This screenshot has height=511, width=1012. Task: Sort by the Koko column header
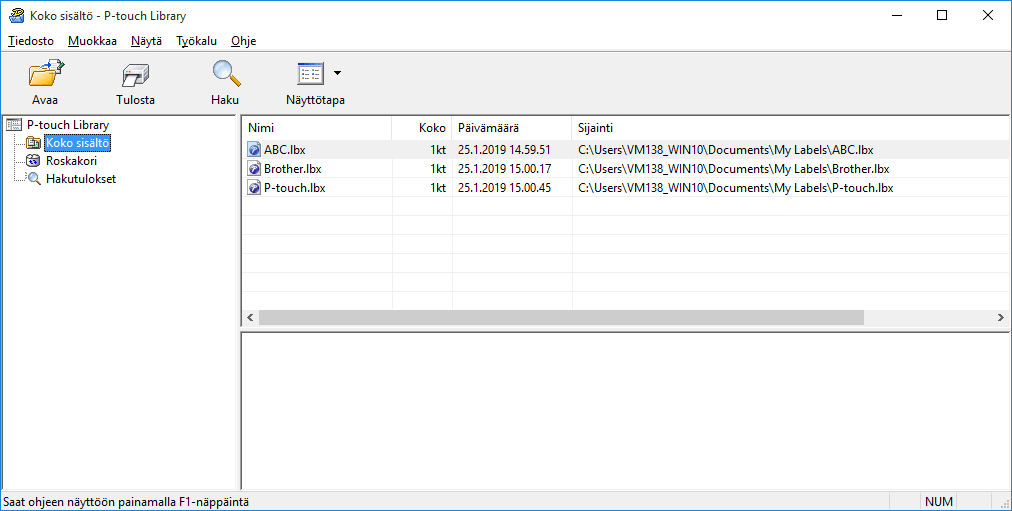[422, 128]
